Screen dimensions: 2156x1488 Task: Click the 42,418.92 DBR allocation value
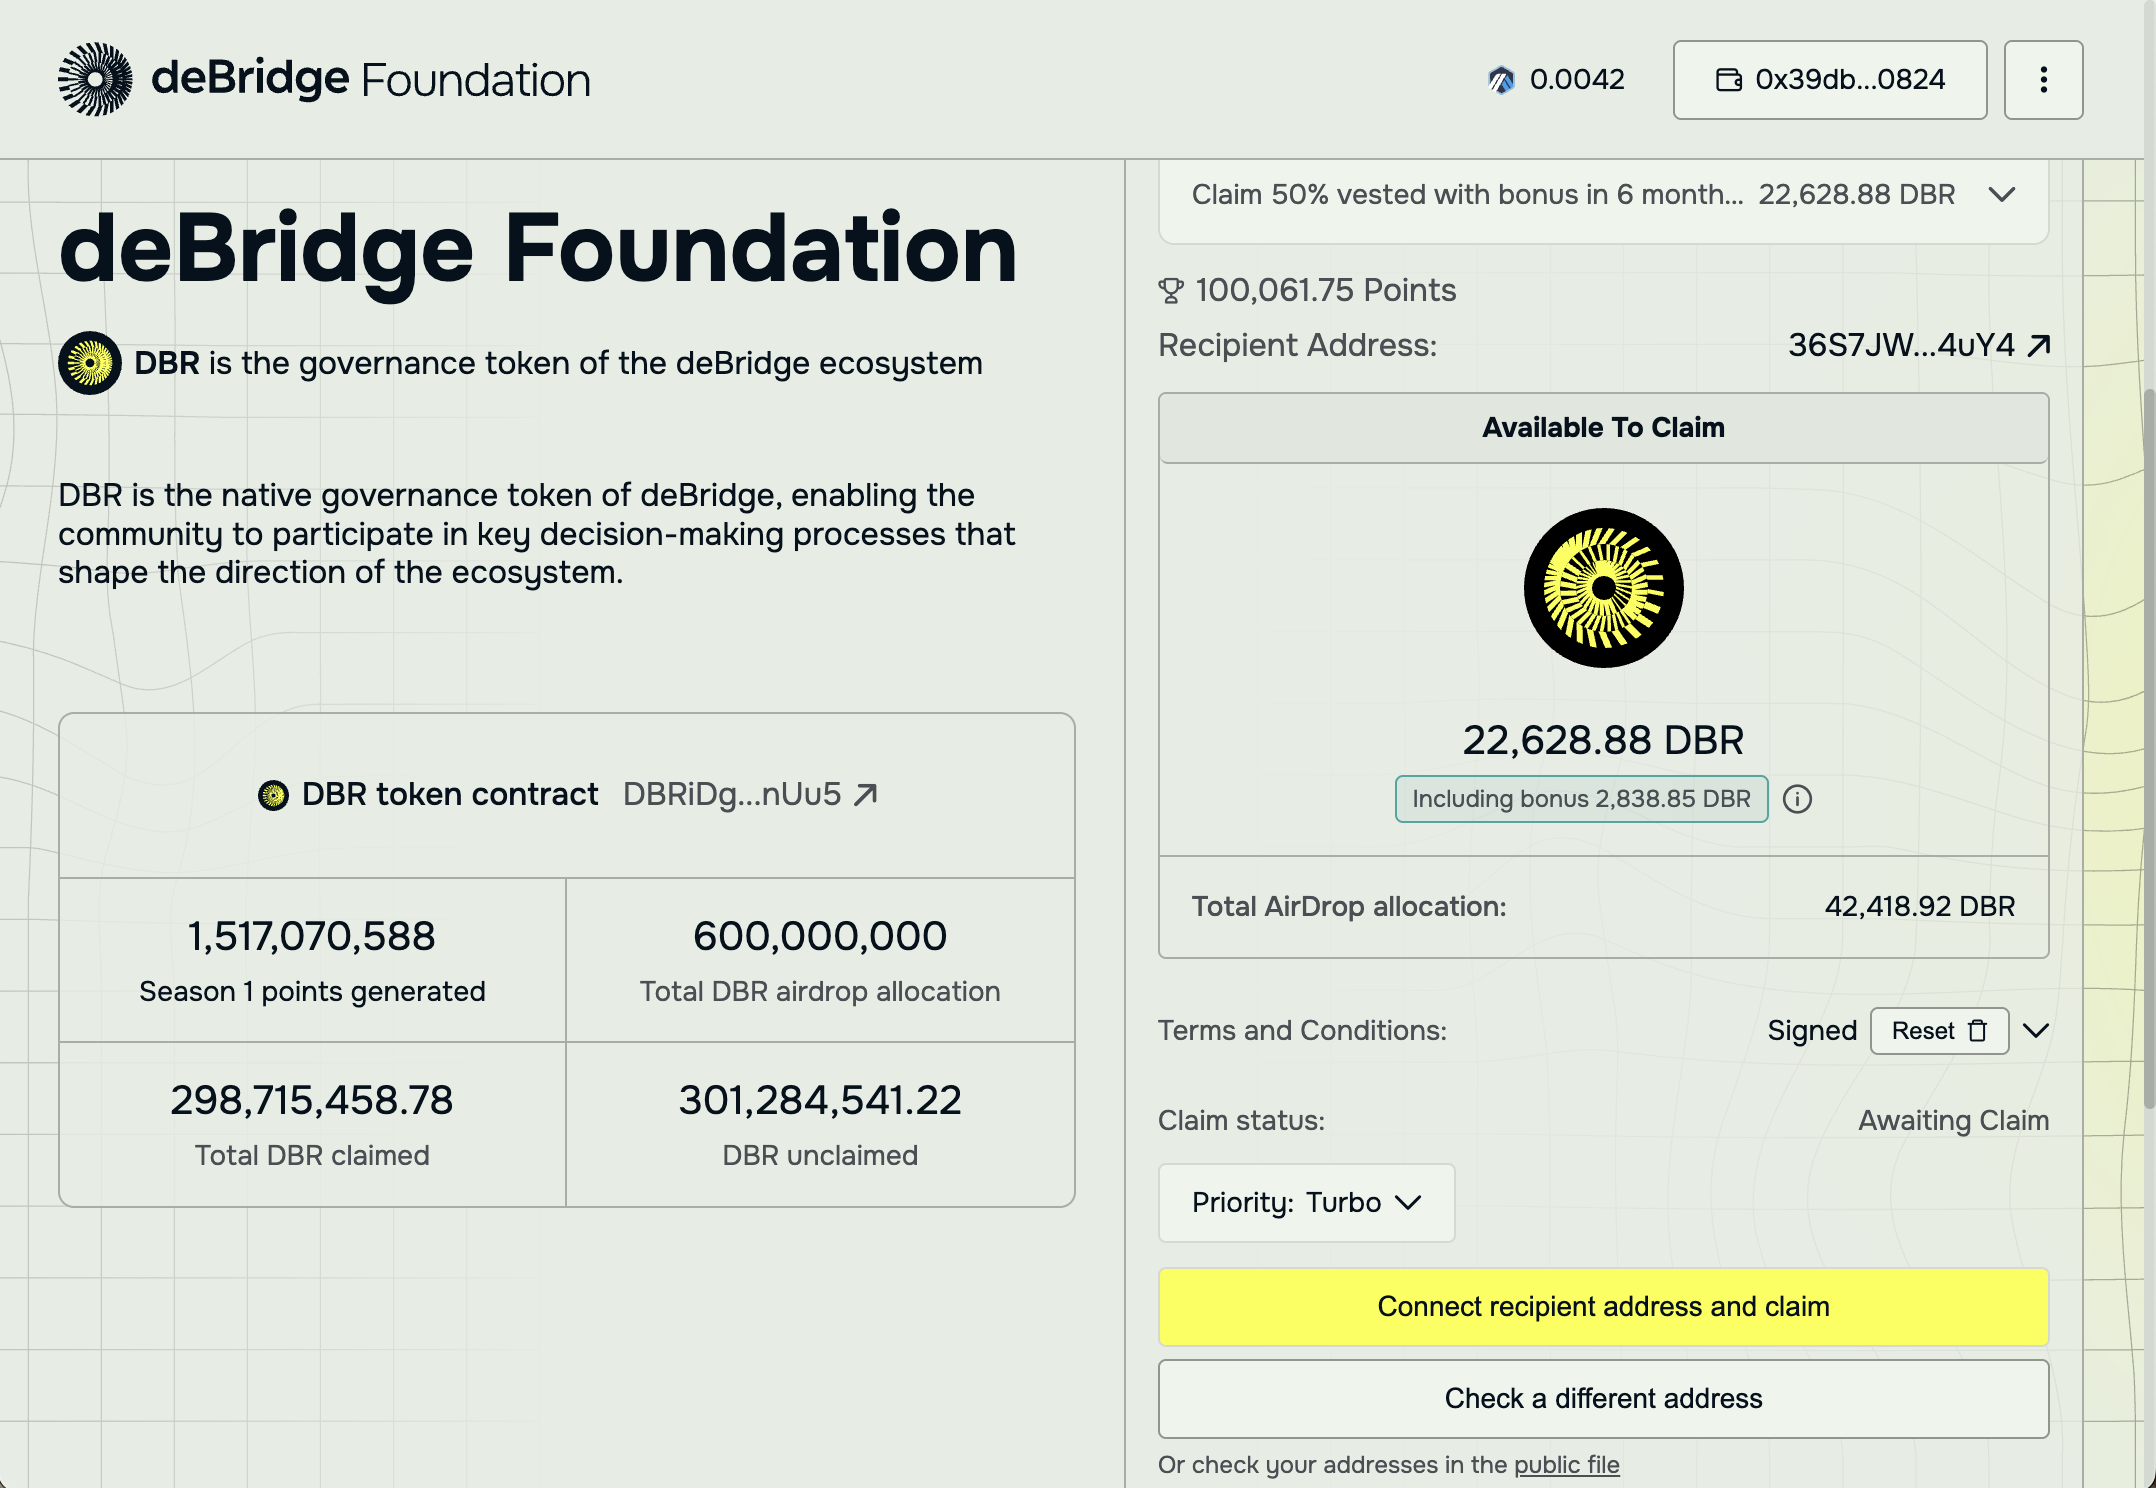click(x=1919, y=907)
